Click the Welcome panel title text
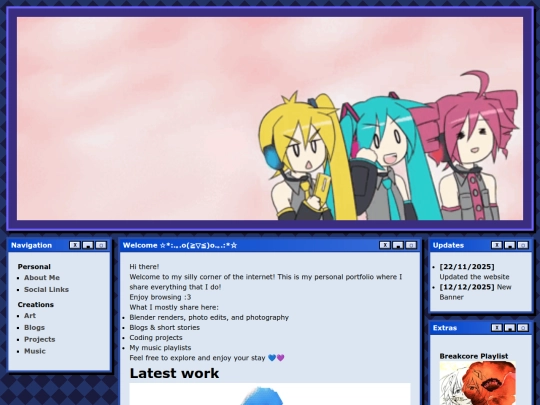Viewport: 540px width, 405px height. point(180,245)
